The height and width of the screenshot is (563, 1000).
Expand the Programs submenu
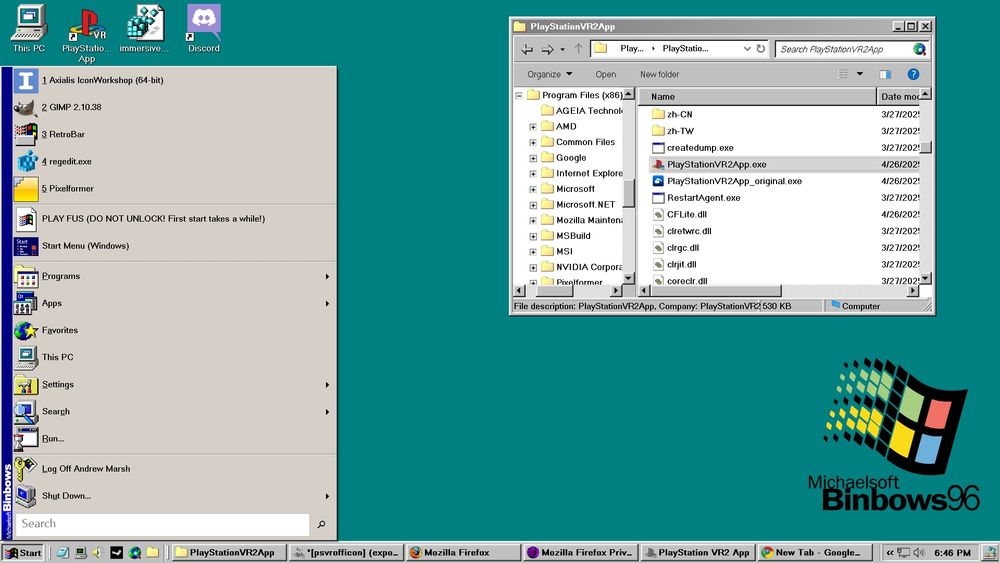(175, 276)
